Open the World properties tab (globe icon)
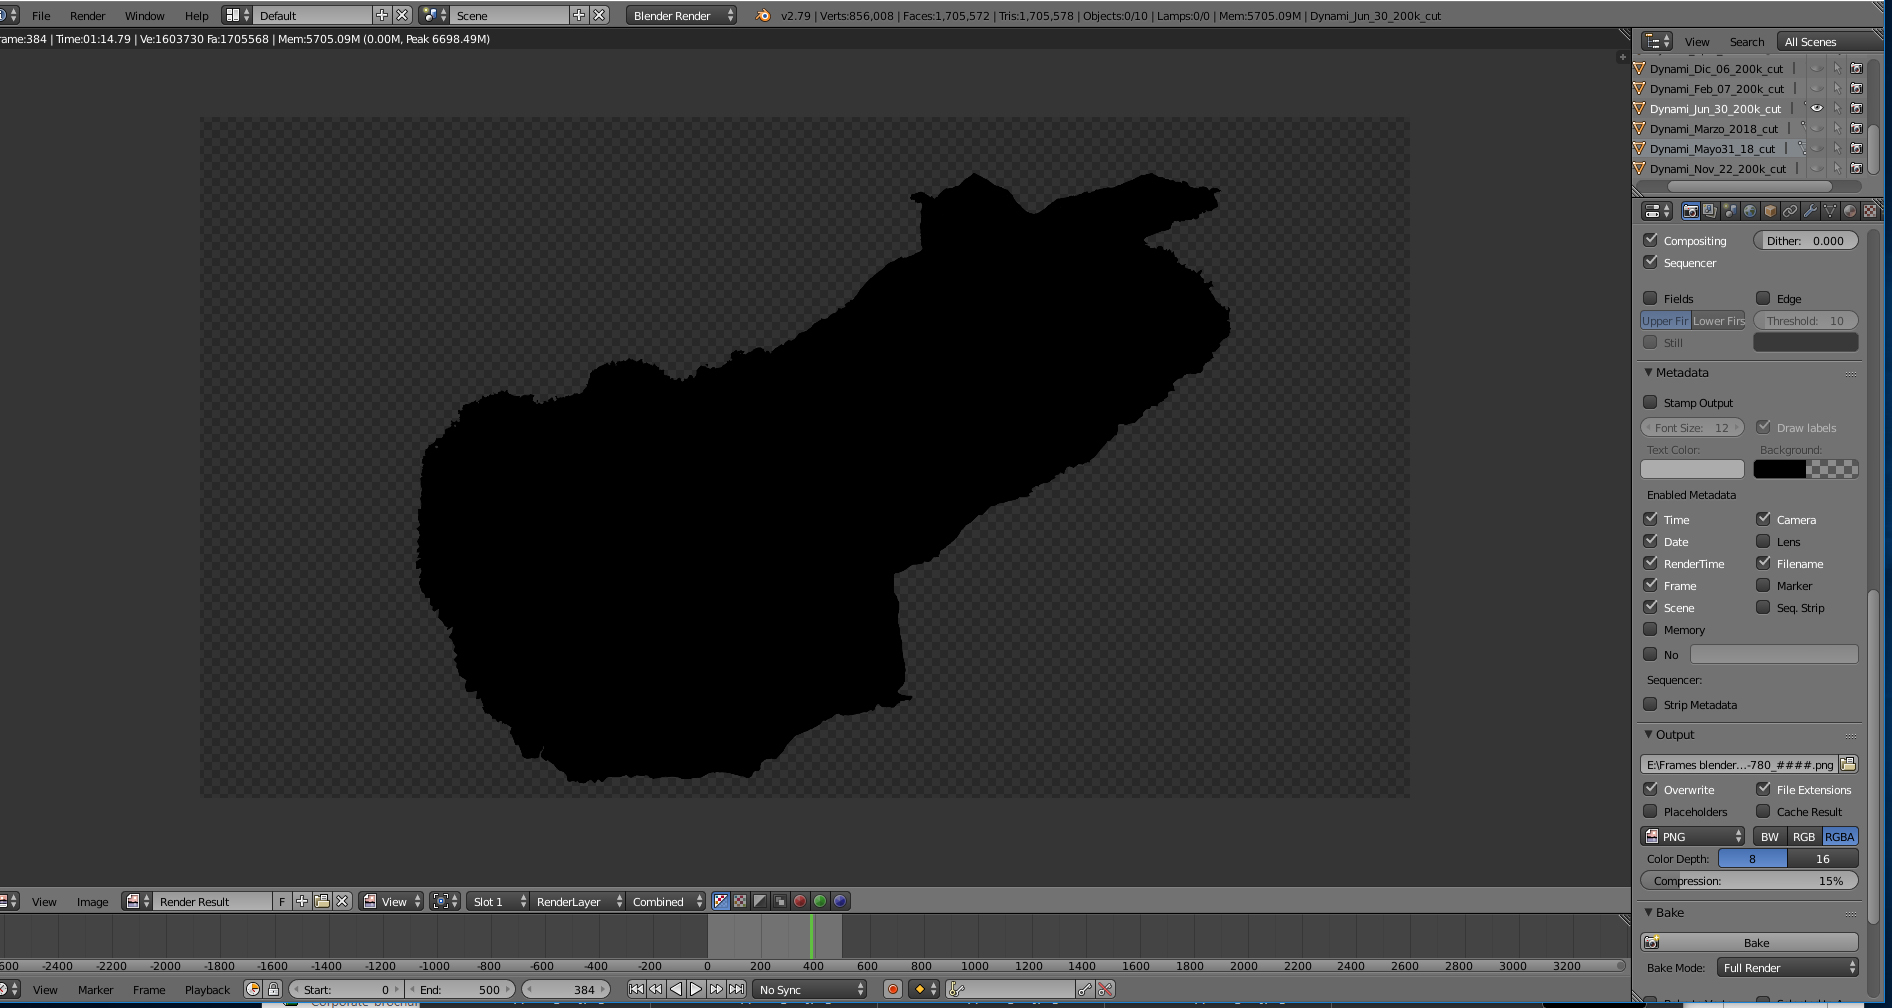Image resolution: width=1892 pixels, height=1008 pixels. [x=1750, y=211]
